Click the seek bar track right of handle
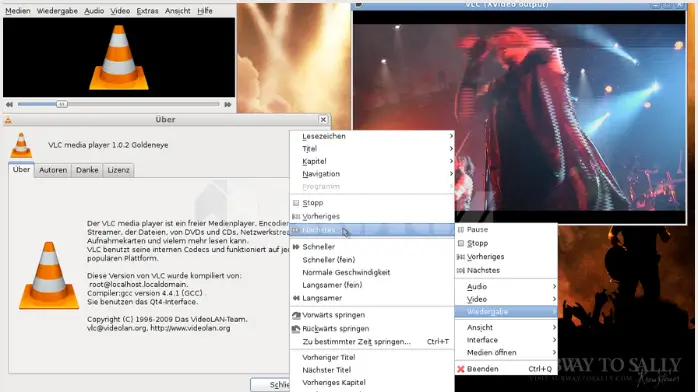This screenshot has width=698, height=392. (x=143, y=104)
